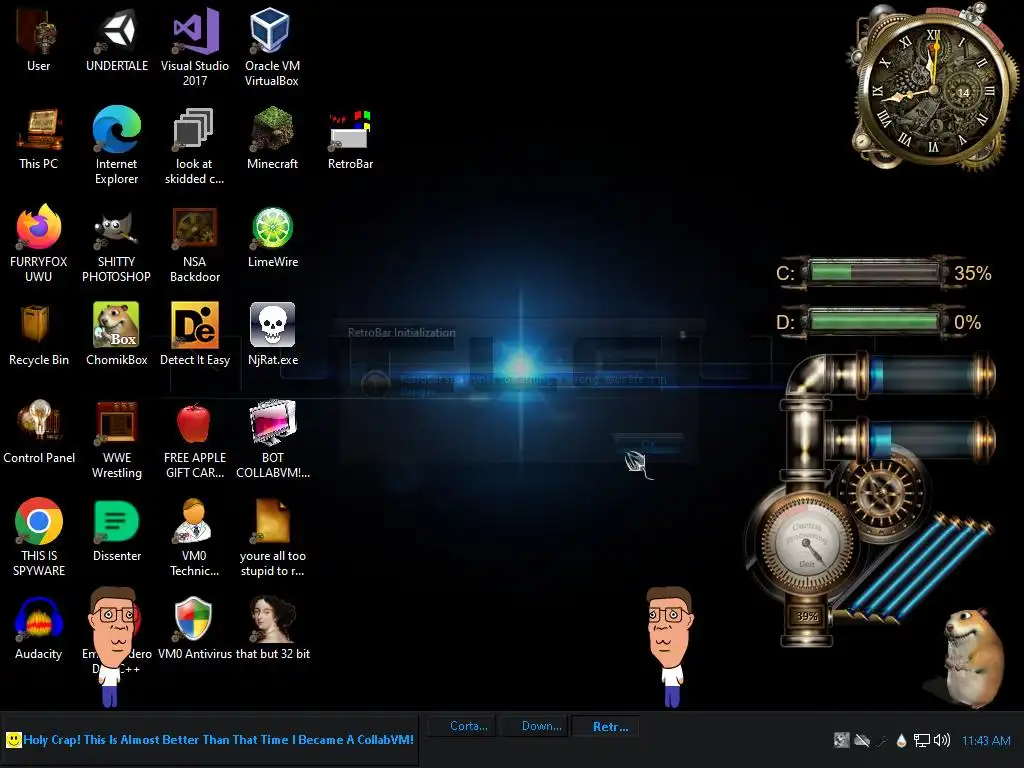Select the NjRat.exe skull icon
The image size is (1024, 768).
[272, 334]
